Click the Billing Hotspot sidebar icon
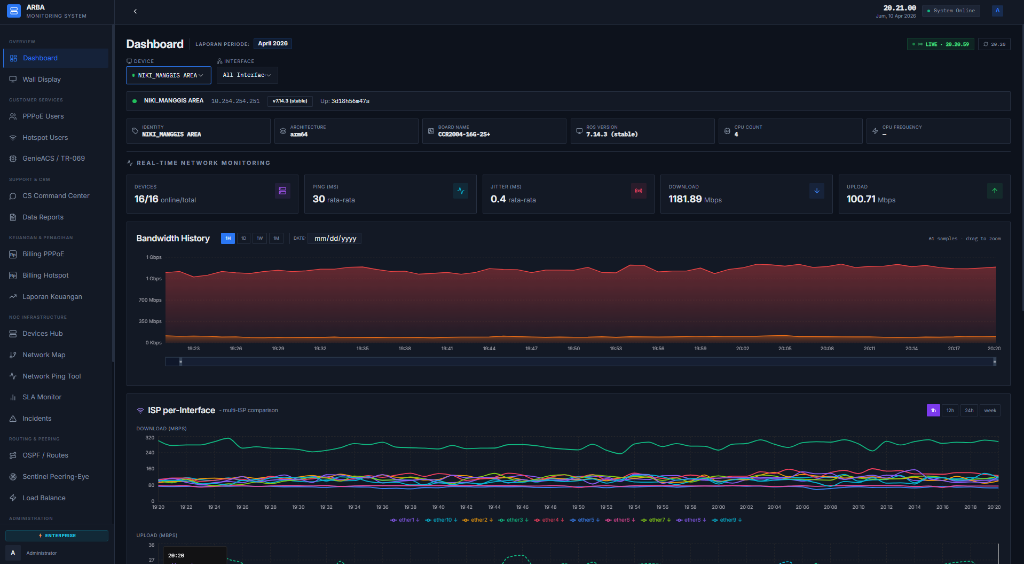This screenshot has height=564, width=1024. [x=14, y=275]
